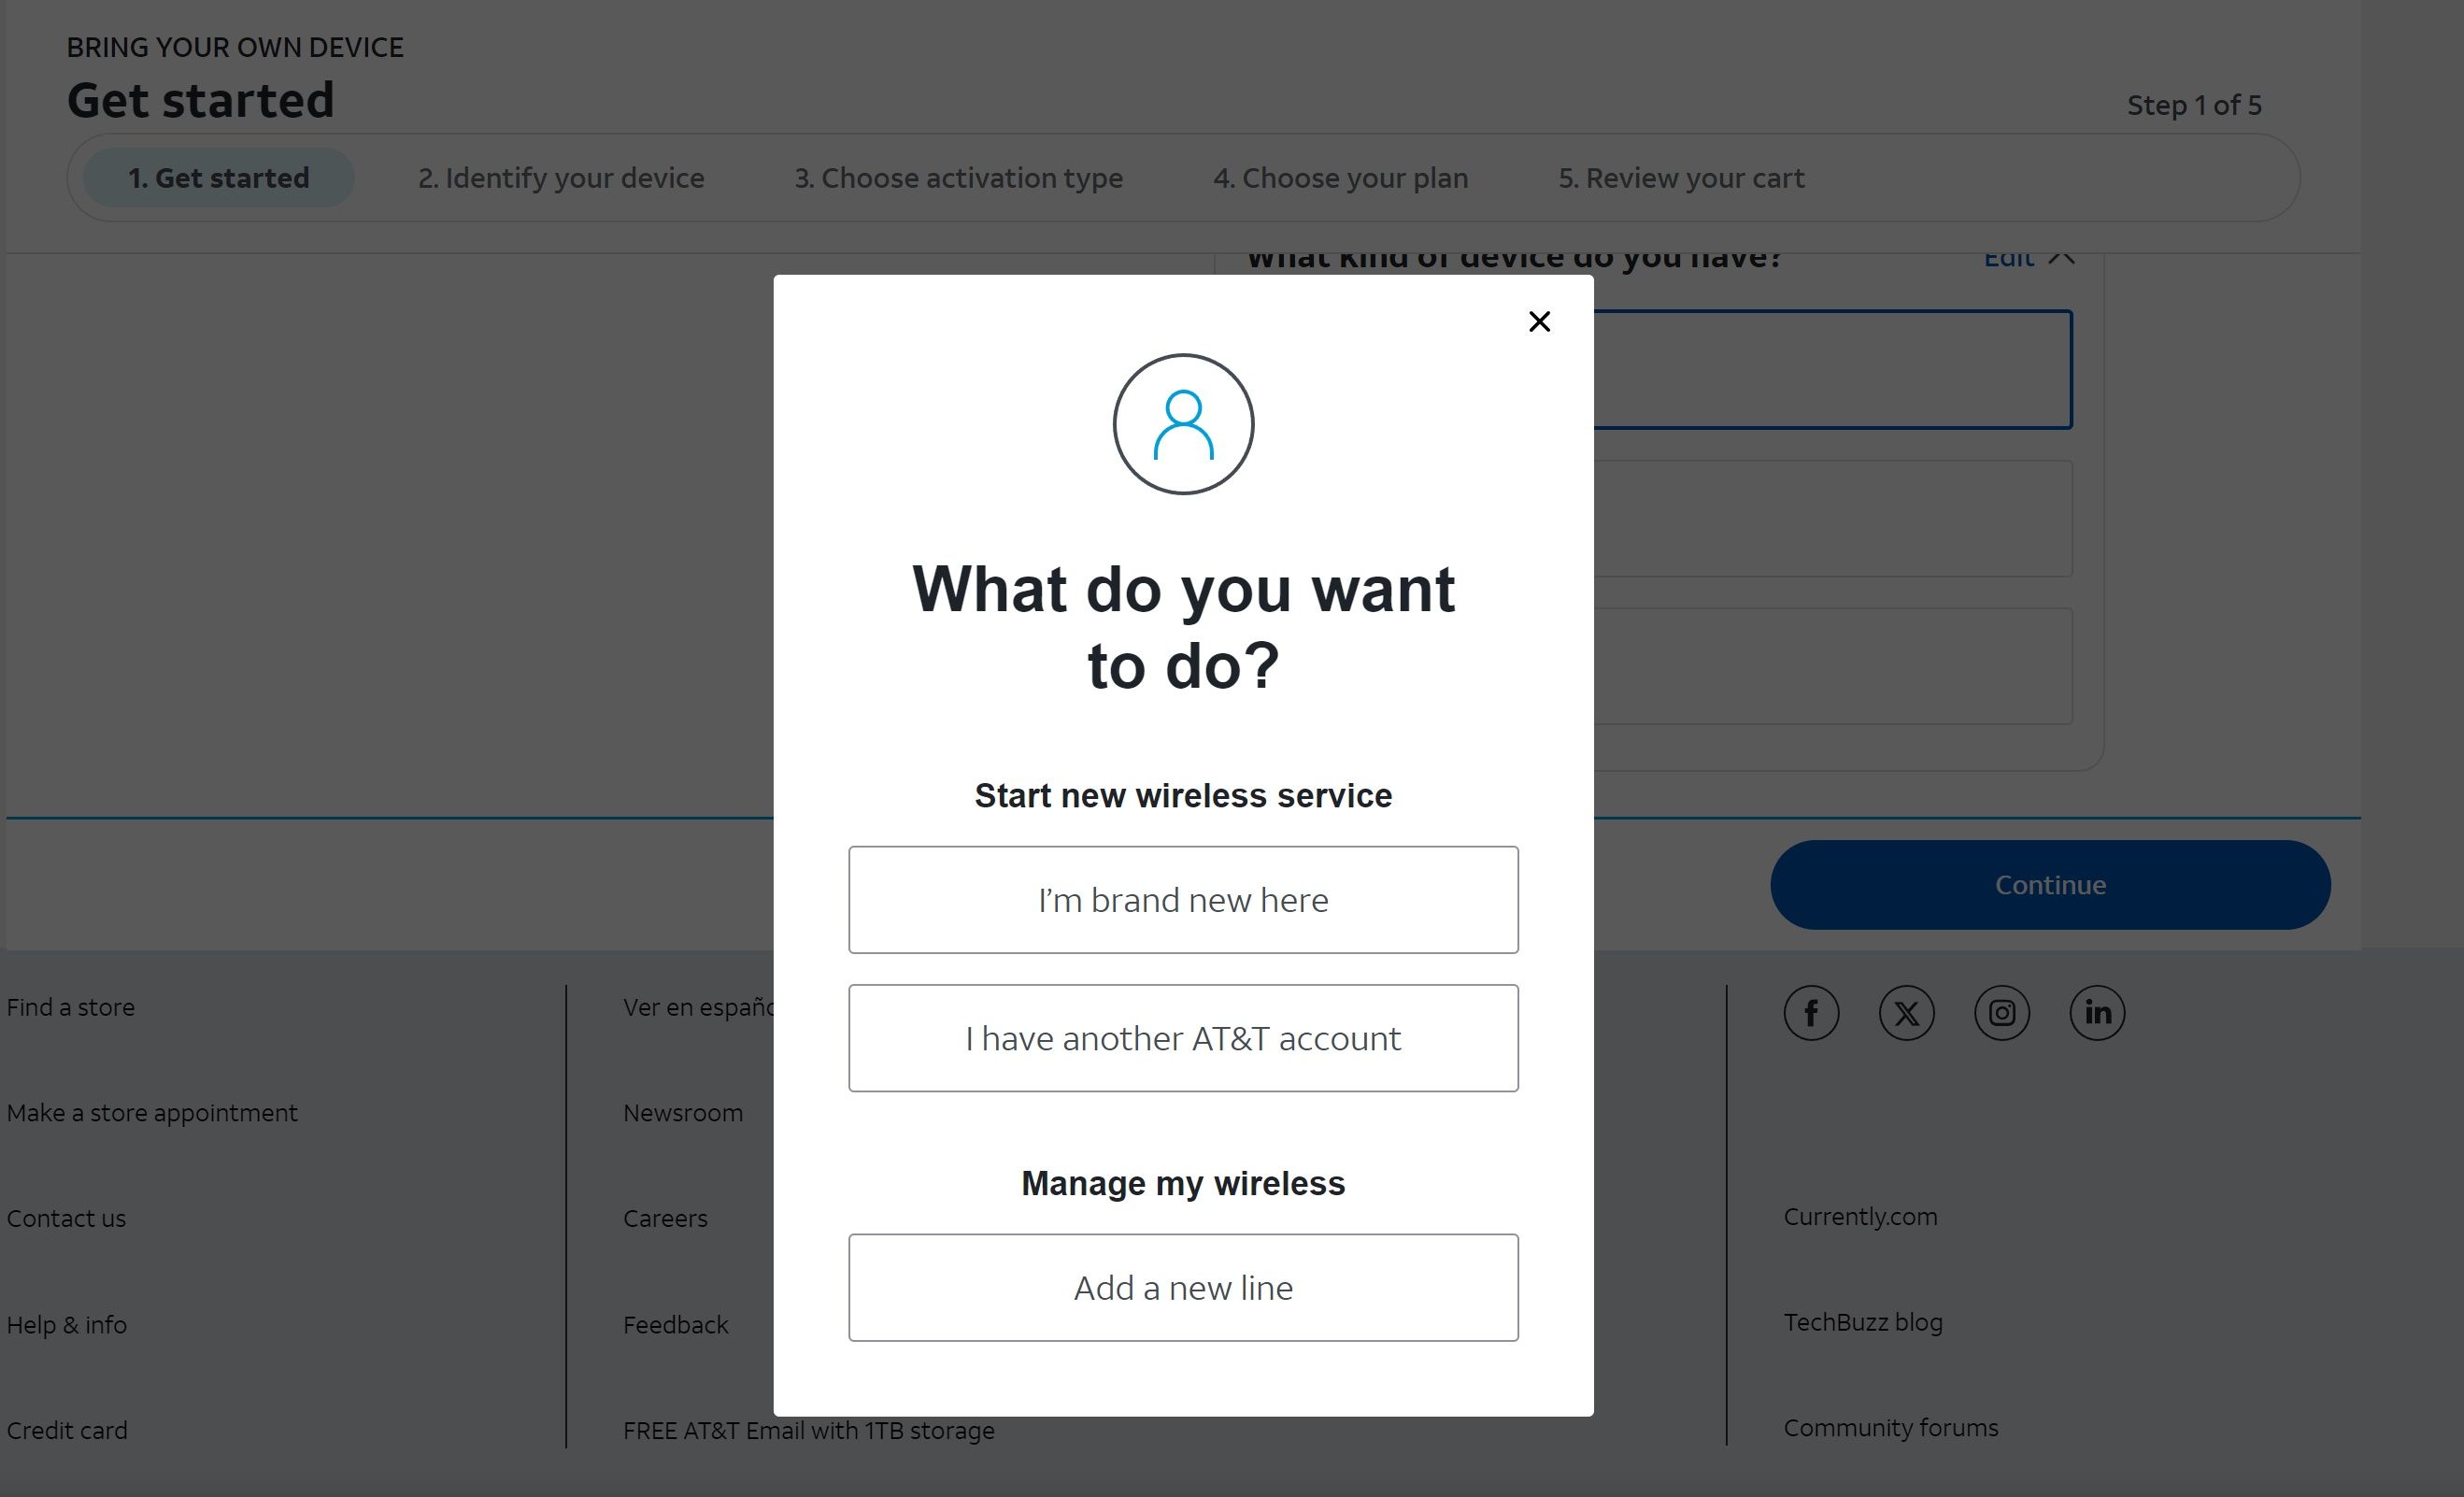Click the Instagram social icon
Image resolution: width=2464 pixels, height=1497 pixels.
tap(2003, 1011)
